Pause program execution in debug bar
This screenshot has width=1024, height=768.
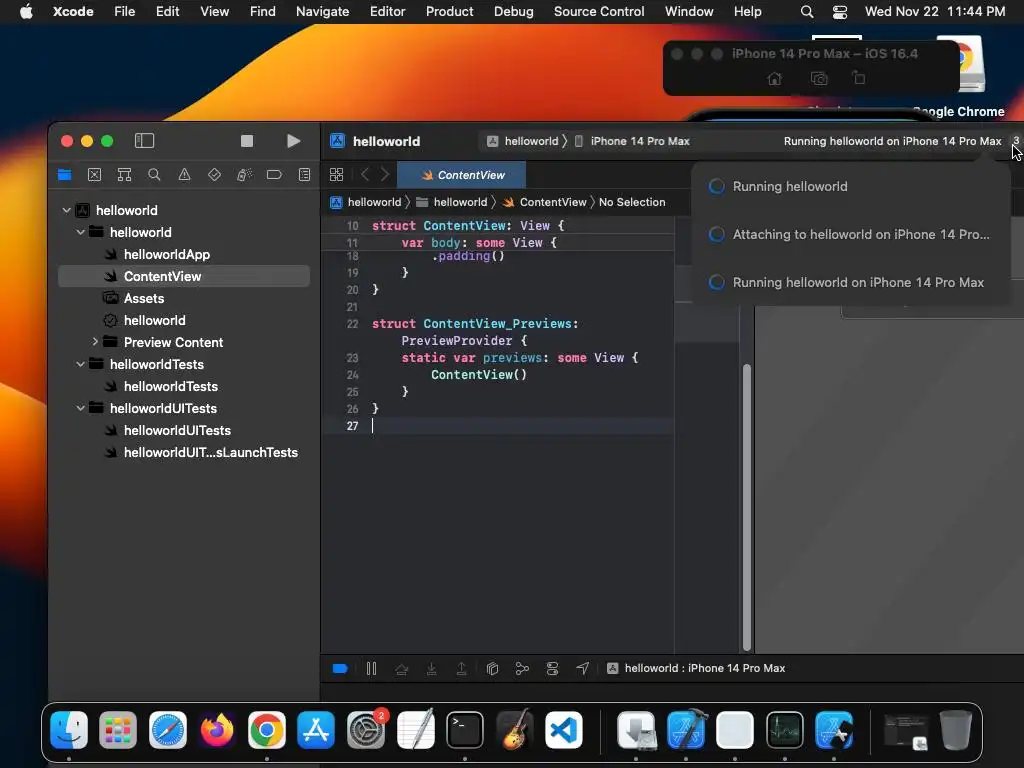[x=372, y=669]
